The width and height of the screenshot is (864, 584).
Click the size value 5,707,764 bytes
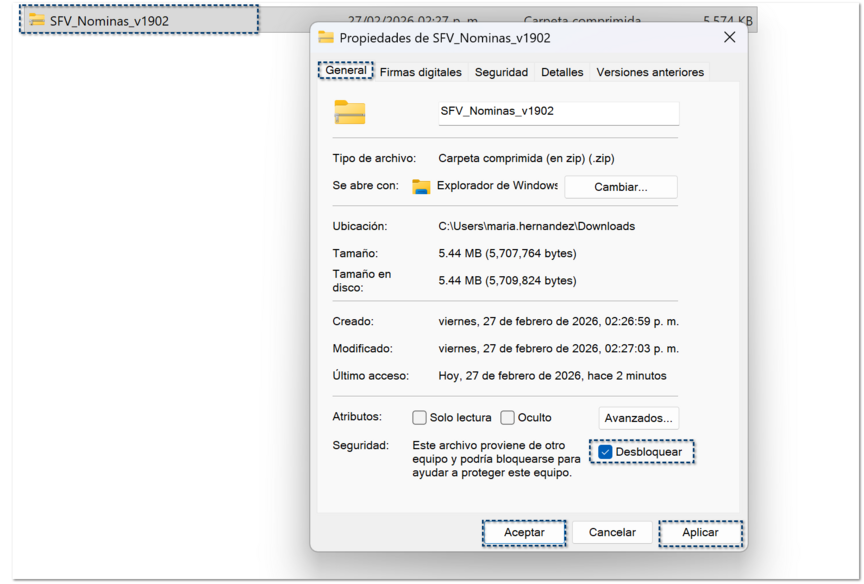point(507,253)
